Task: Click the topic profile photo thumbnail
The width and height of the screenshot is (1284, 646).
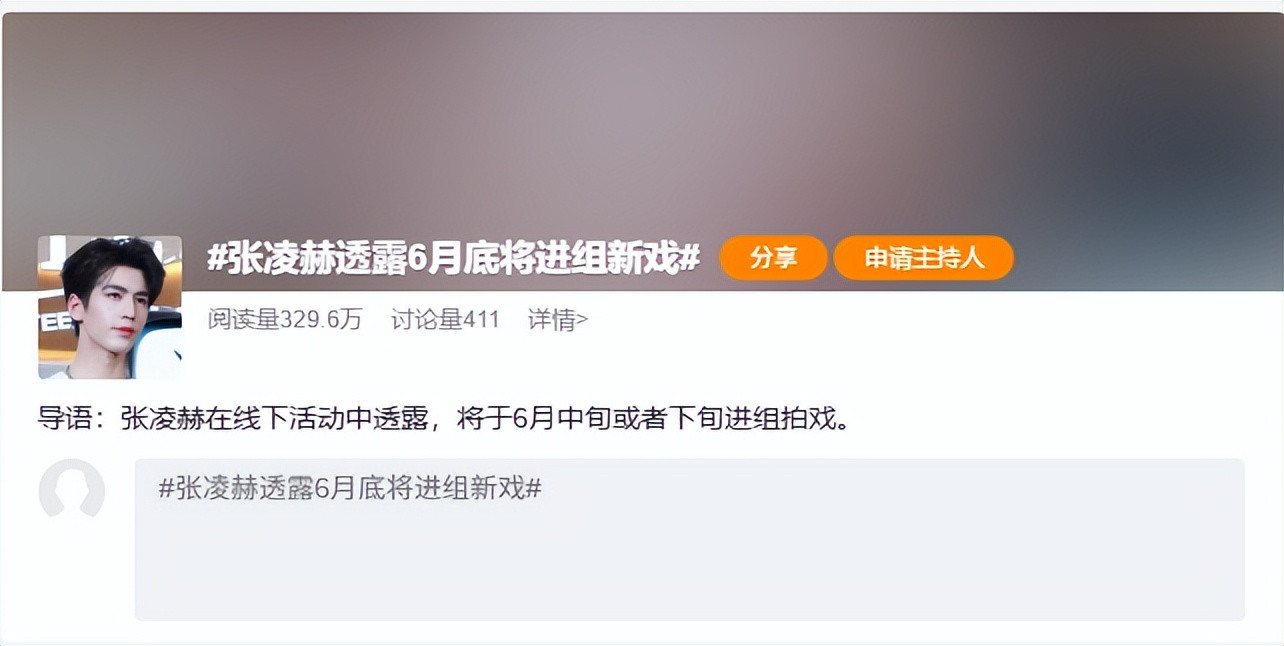Action: [110, 307]
